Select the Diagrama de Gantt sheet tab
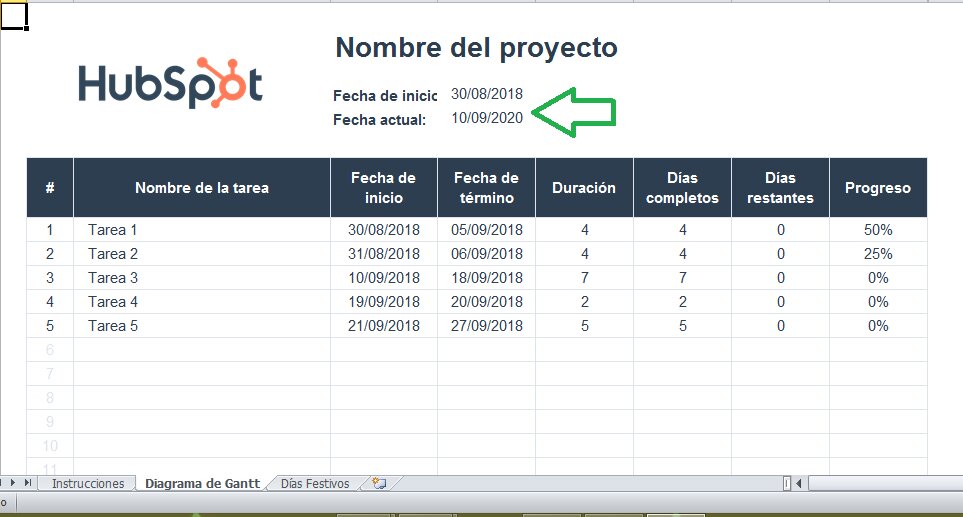This screenshot has width=963, height=517. click(202, 484)
